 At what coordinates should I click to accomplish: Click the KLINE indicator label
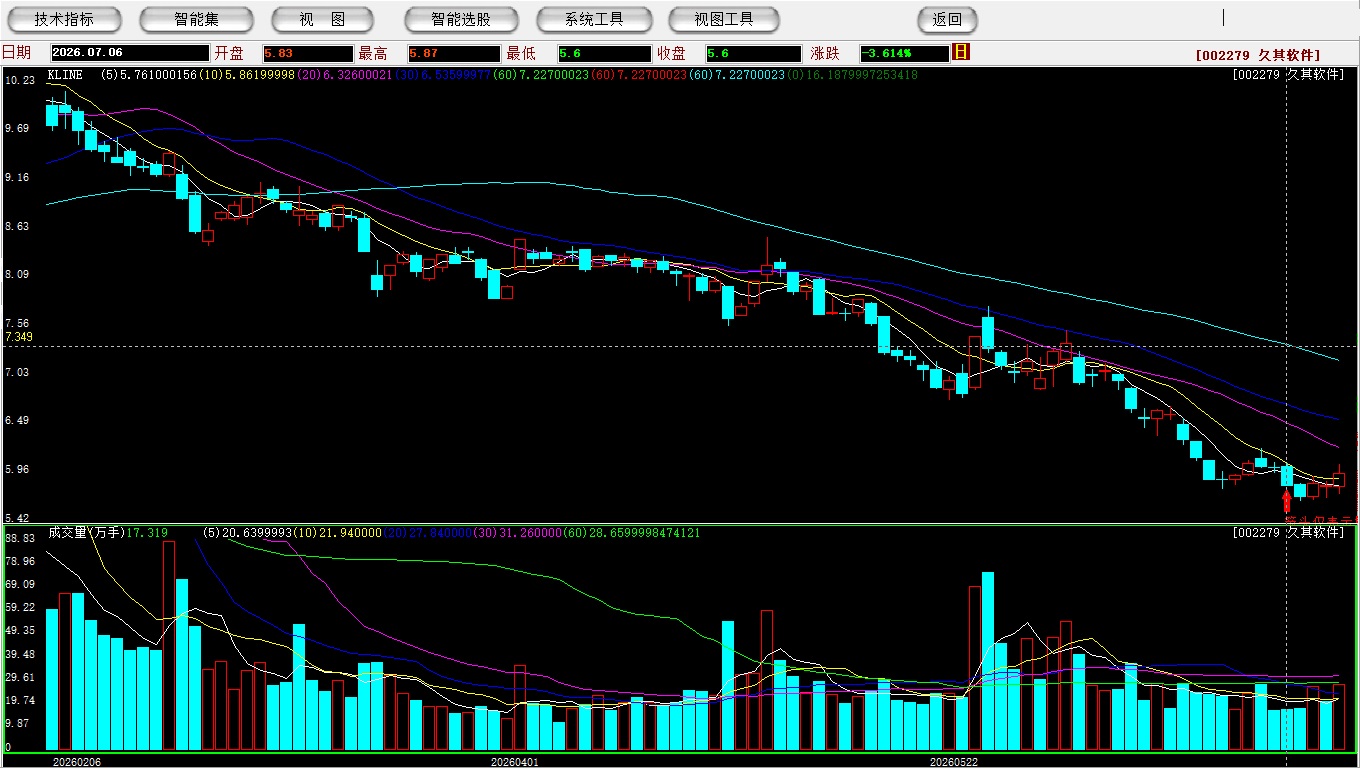65,75
